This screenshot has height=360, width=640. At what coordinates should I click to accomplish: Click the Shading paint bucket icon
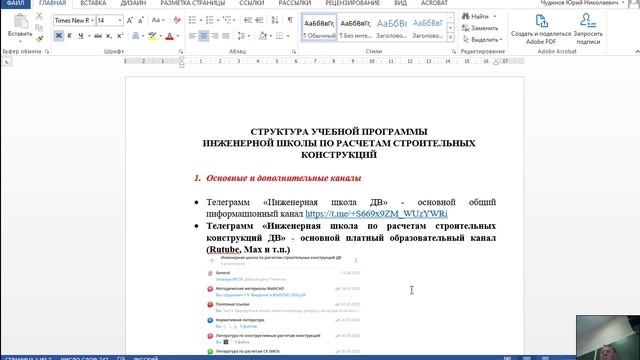coord(262,36)
